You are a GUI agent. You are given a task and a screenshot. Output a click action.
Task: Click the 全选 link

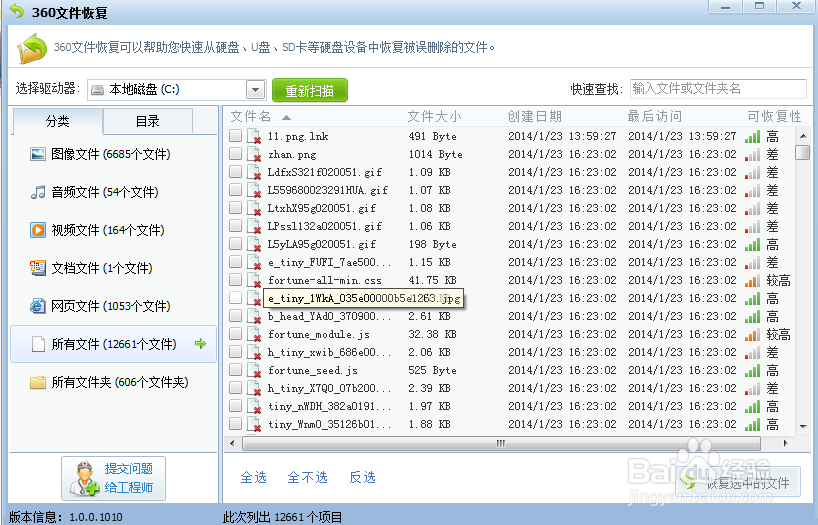254,477
